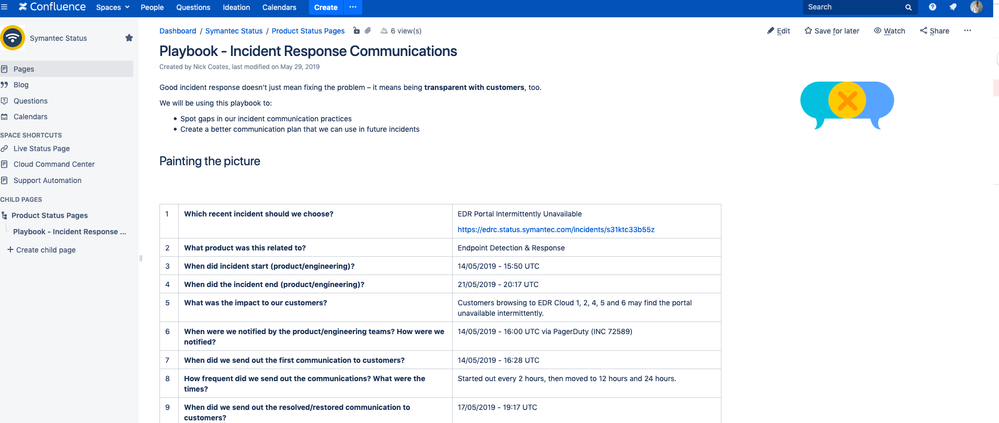The image size is (999, 423).
Task: Click the attachments paperclip icon
Action: pyautogui.click(x=368, y=31)
